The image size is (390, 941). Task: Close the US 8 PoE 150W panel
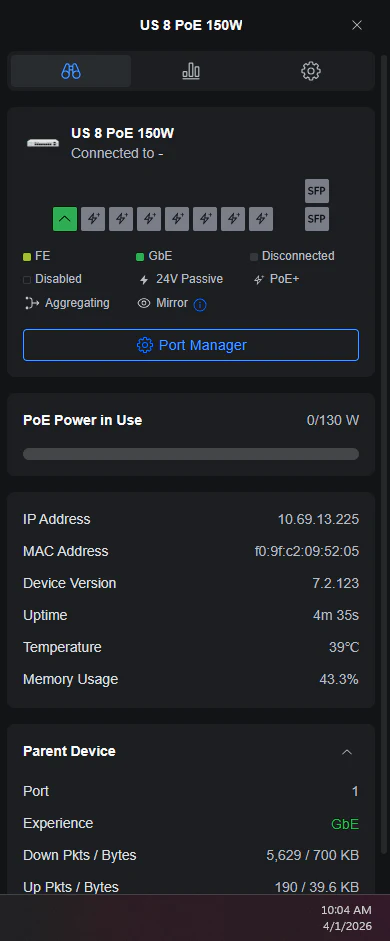(x=357, y=25)
